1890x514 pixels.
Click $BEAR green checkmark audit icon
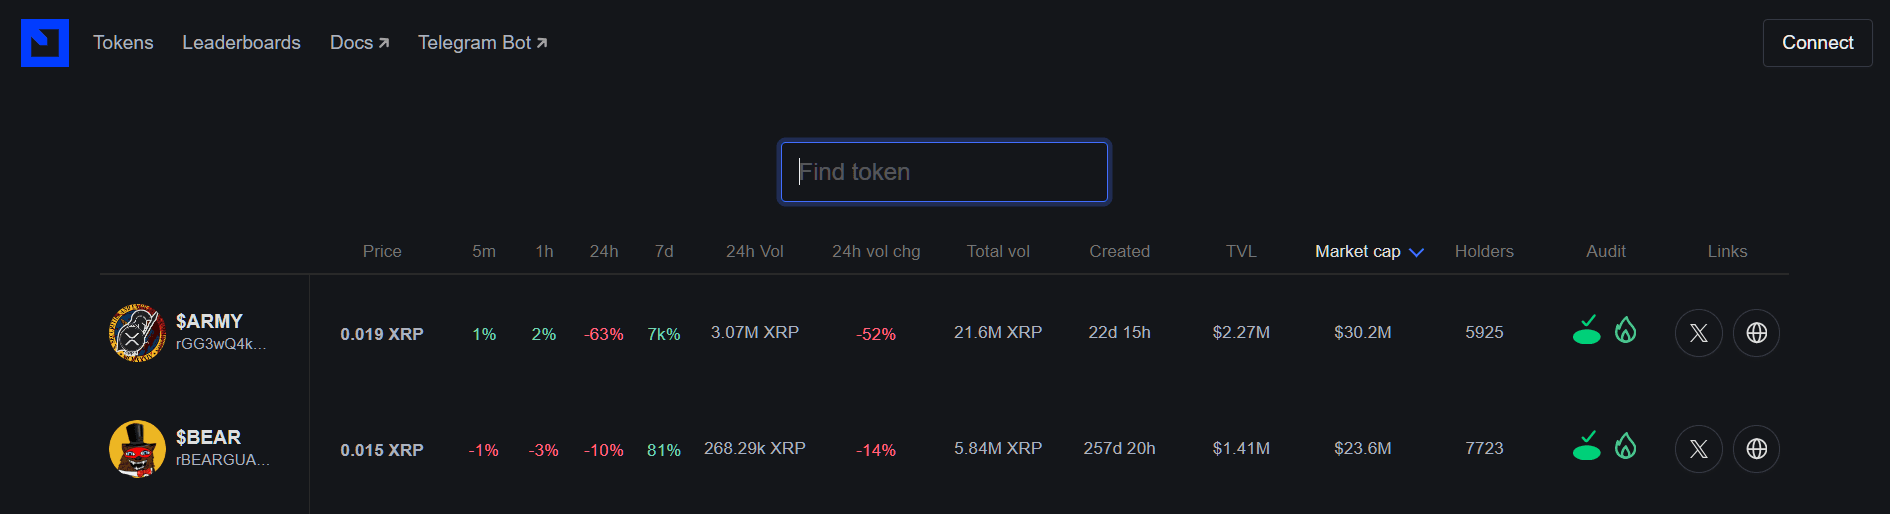point(1587,446)
